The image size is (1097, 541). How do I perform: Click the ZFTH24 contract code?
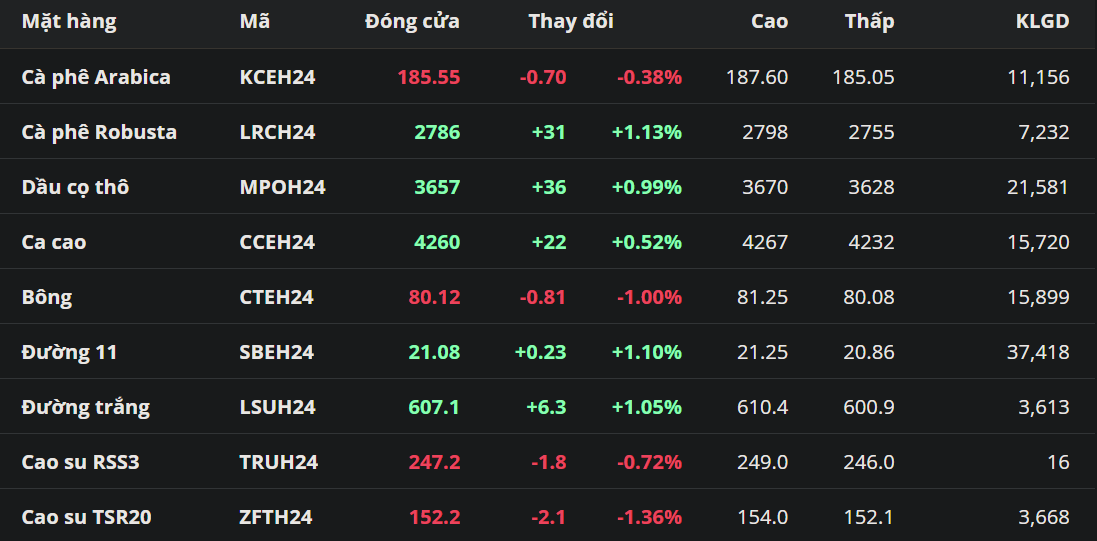coord(276,517)
